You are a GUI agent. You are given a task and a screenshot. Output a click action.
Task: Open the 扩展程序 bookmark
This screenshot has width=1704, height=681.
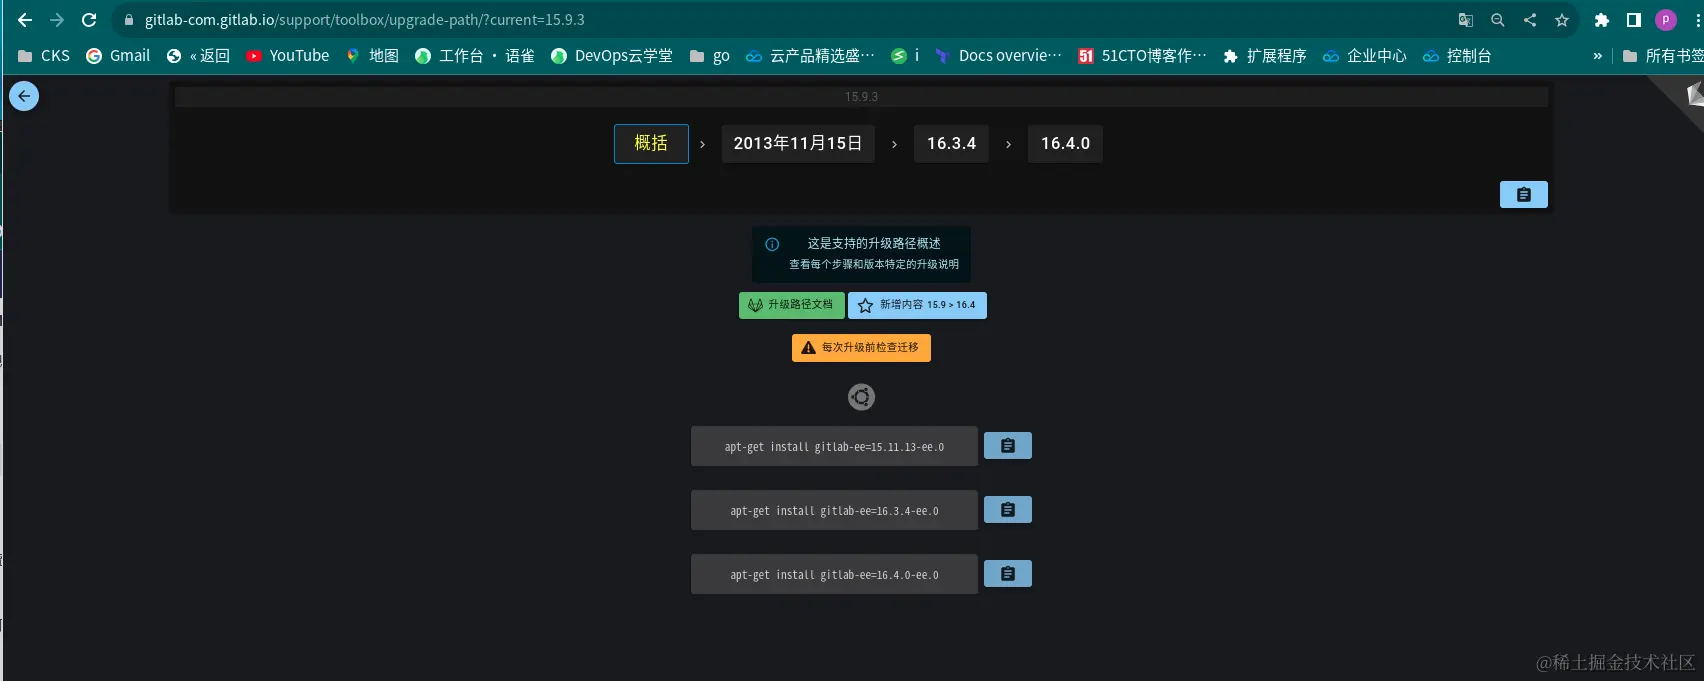1265,56
